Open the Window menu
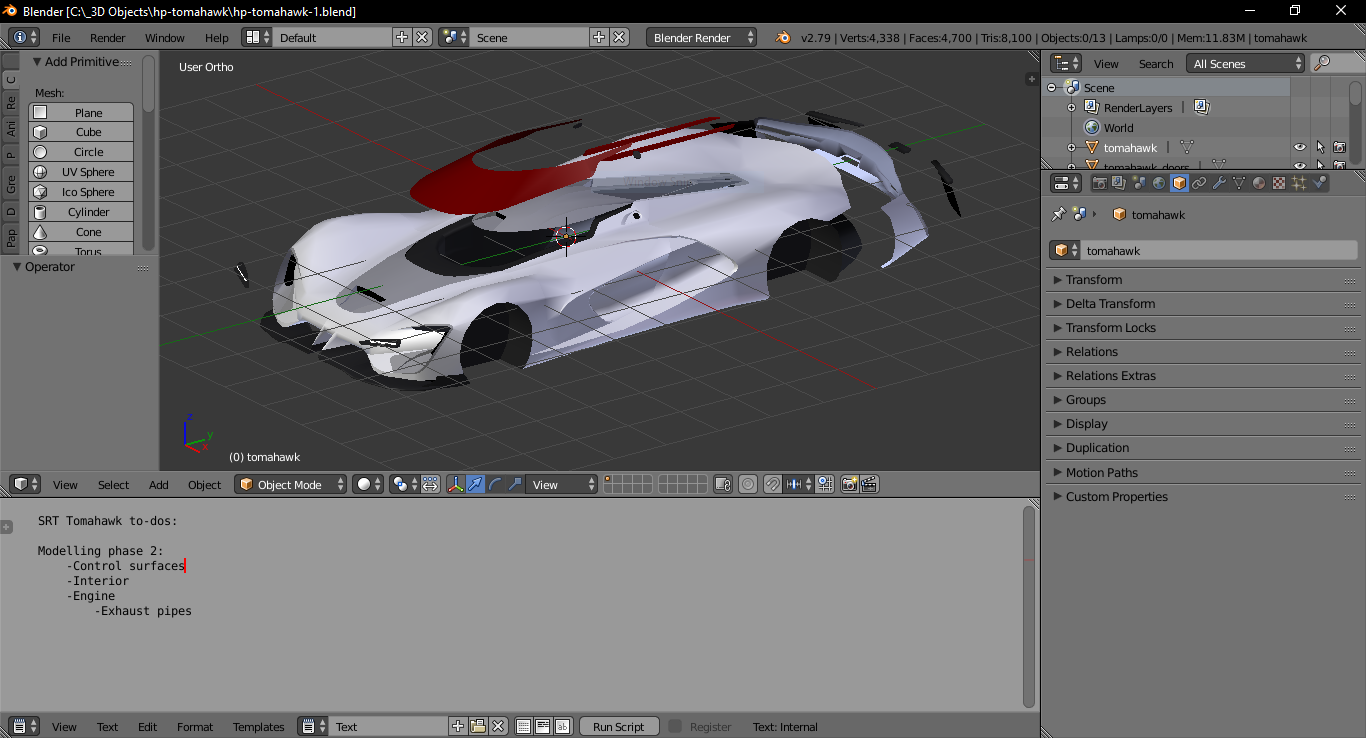 (x=165, y=37)
